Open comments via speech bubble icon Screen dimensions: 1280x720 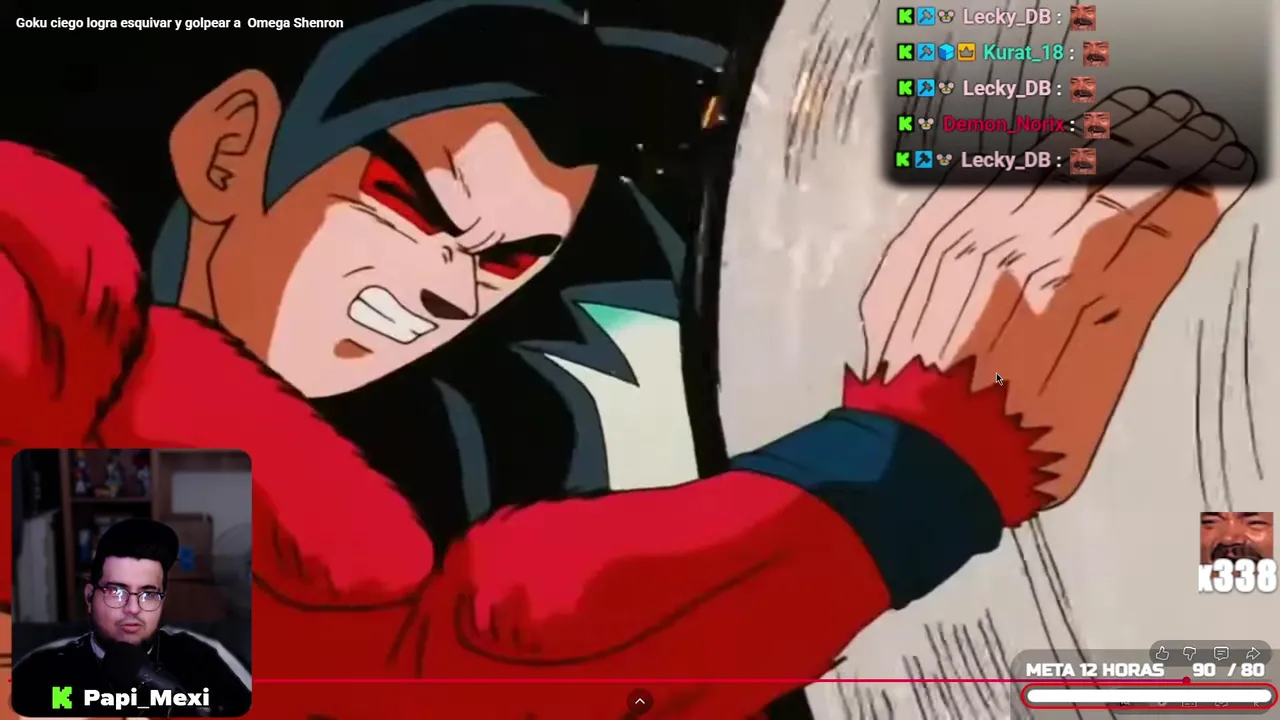tap(1221, 654)
